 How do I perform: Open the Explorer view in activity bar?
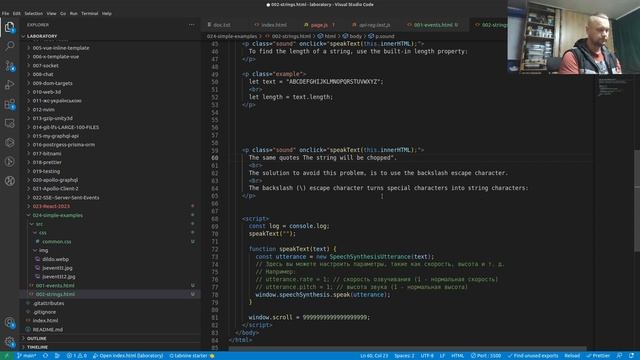tap(9, 27)
